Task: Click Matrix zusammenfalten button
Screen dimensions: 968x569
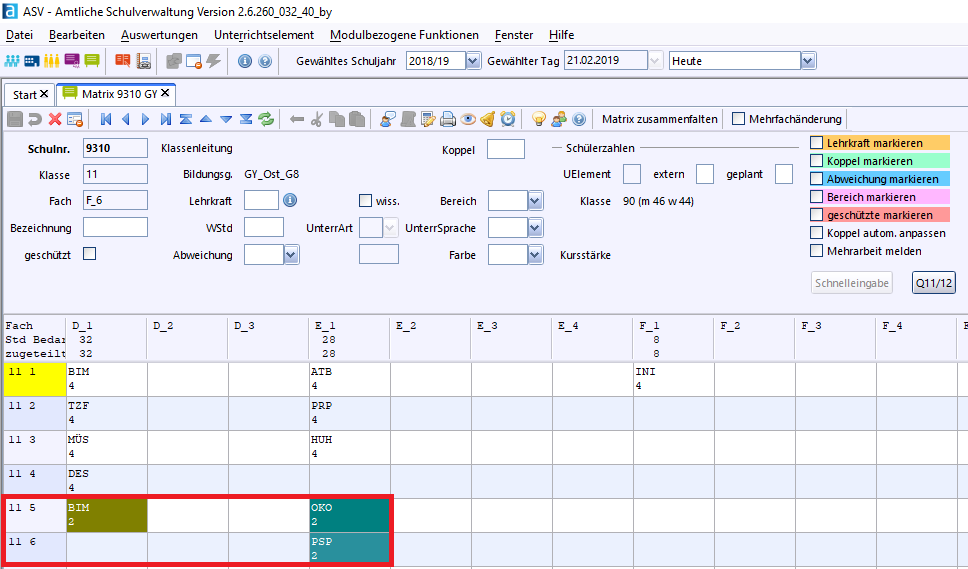Action: [659, 119]
